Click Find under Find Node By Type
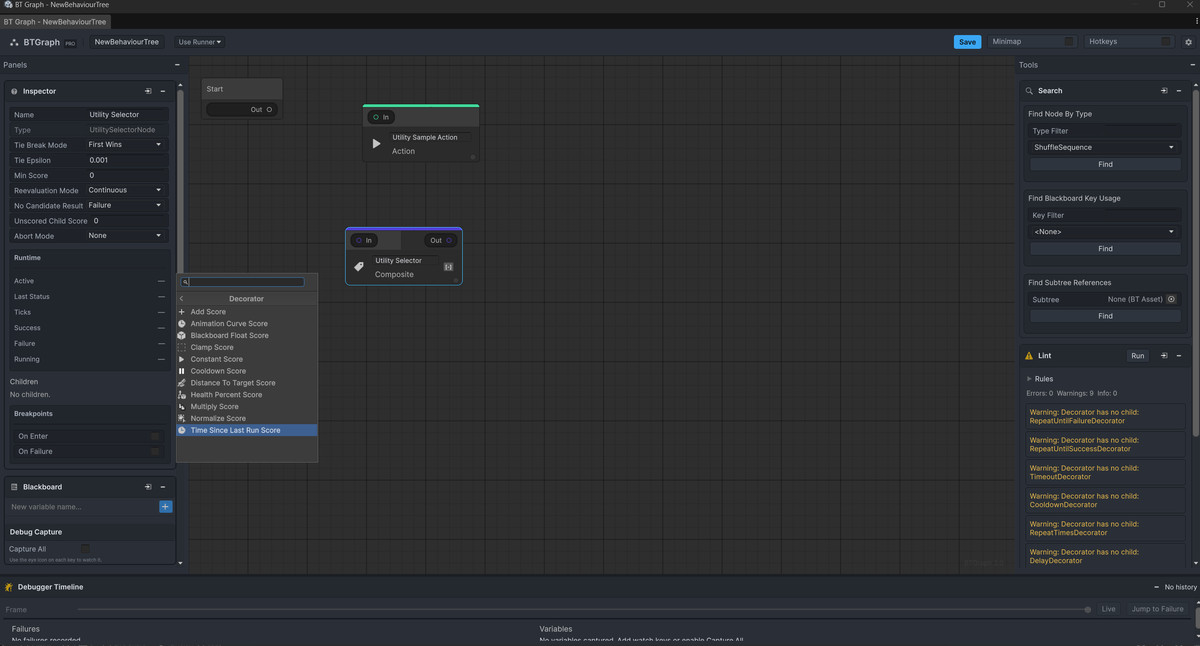This screenshot has height=646, width=1200. (x=1105, y=164)
